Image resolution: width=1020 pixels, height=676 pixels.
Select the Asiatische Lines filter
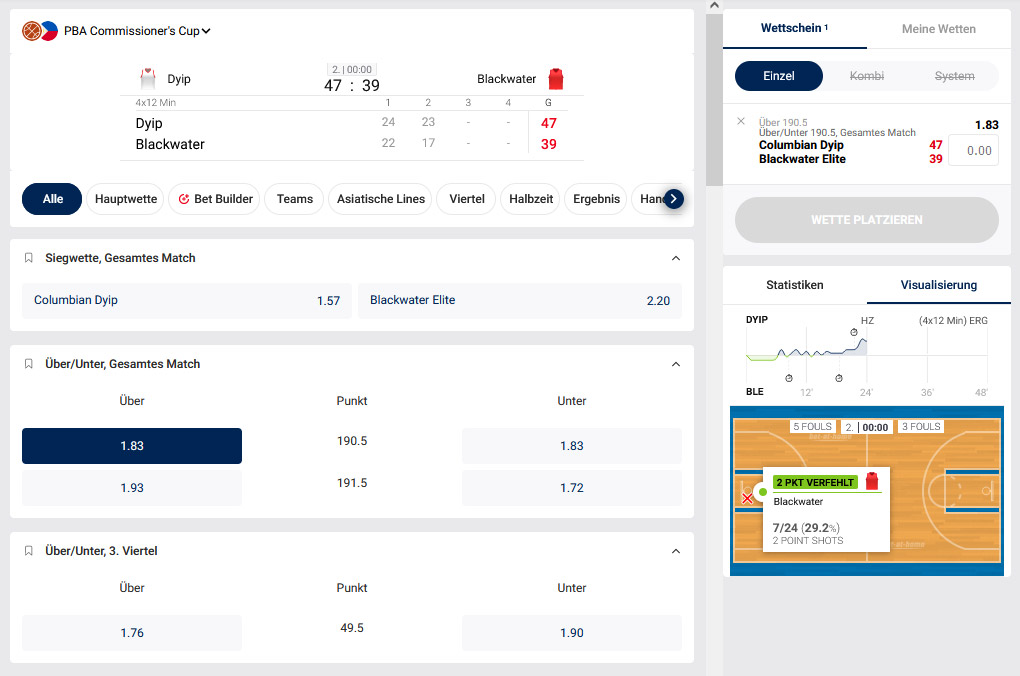[x=381, y=199]
